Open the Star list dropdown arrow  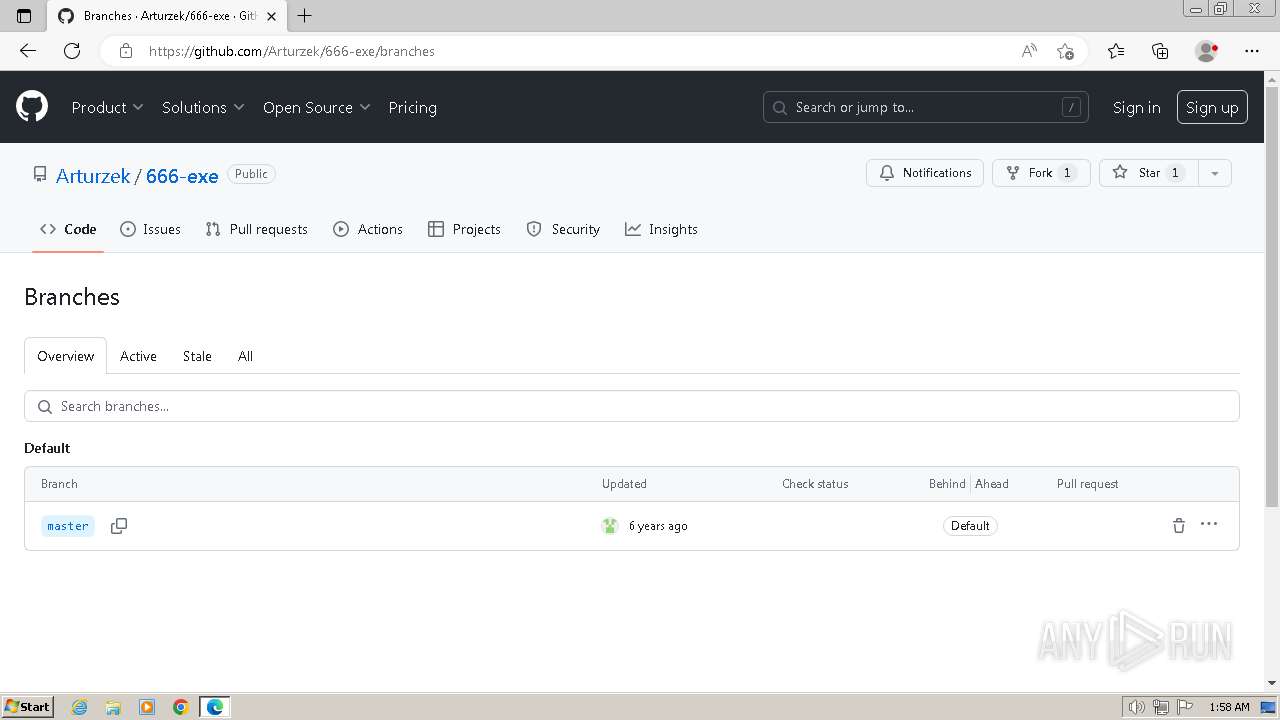(x=1214, y=173)
